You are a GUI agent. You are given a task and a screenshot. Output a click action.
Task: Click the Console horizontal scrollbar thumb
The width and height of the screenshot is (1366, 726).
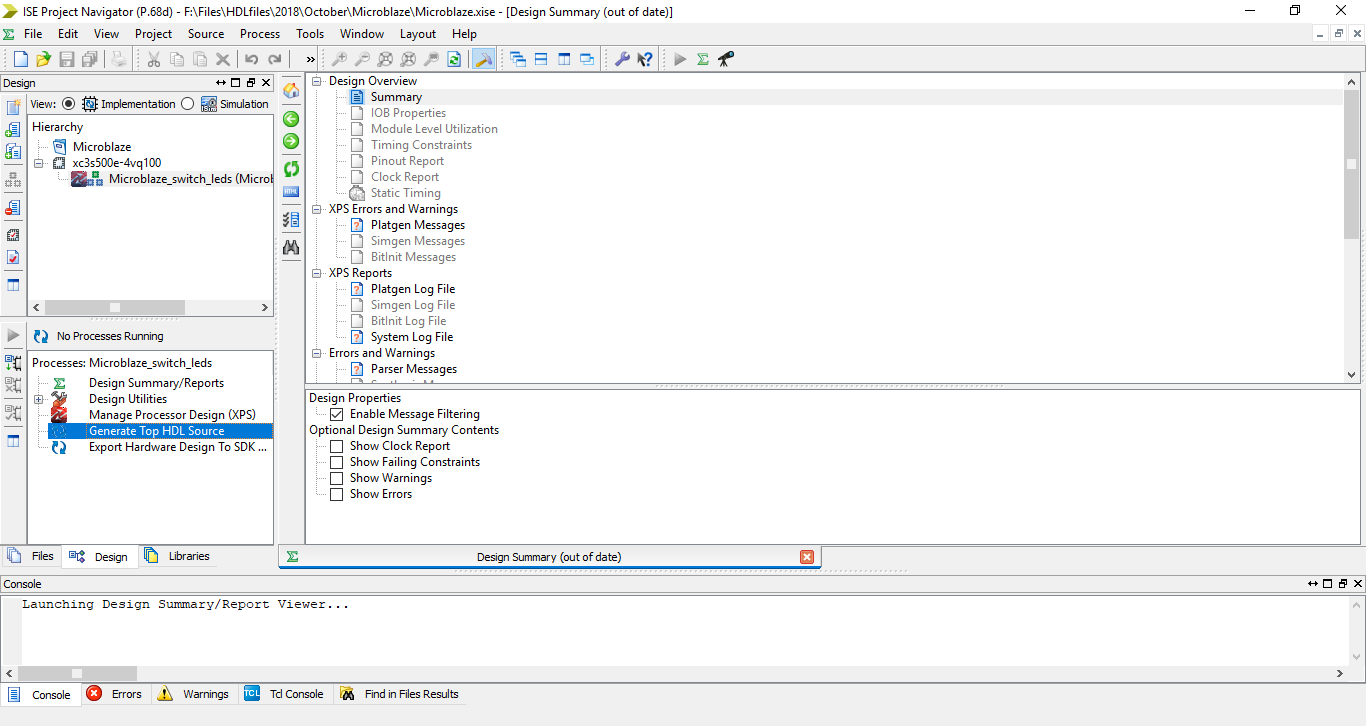[77, 673]
